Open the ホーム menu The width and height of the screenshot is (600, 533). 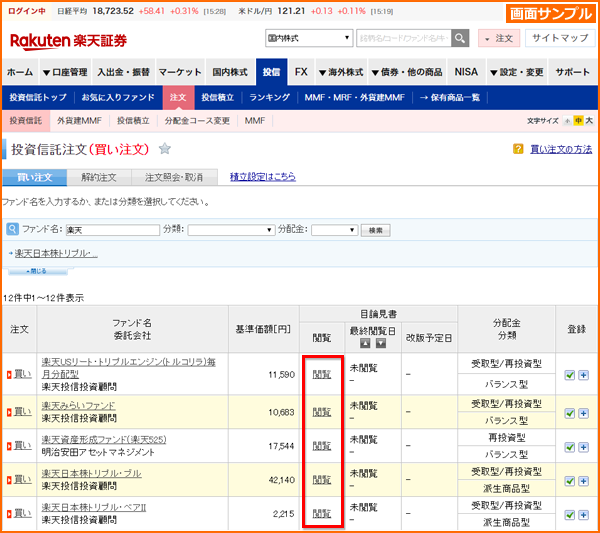click(x=20, y=72)
